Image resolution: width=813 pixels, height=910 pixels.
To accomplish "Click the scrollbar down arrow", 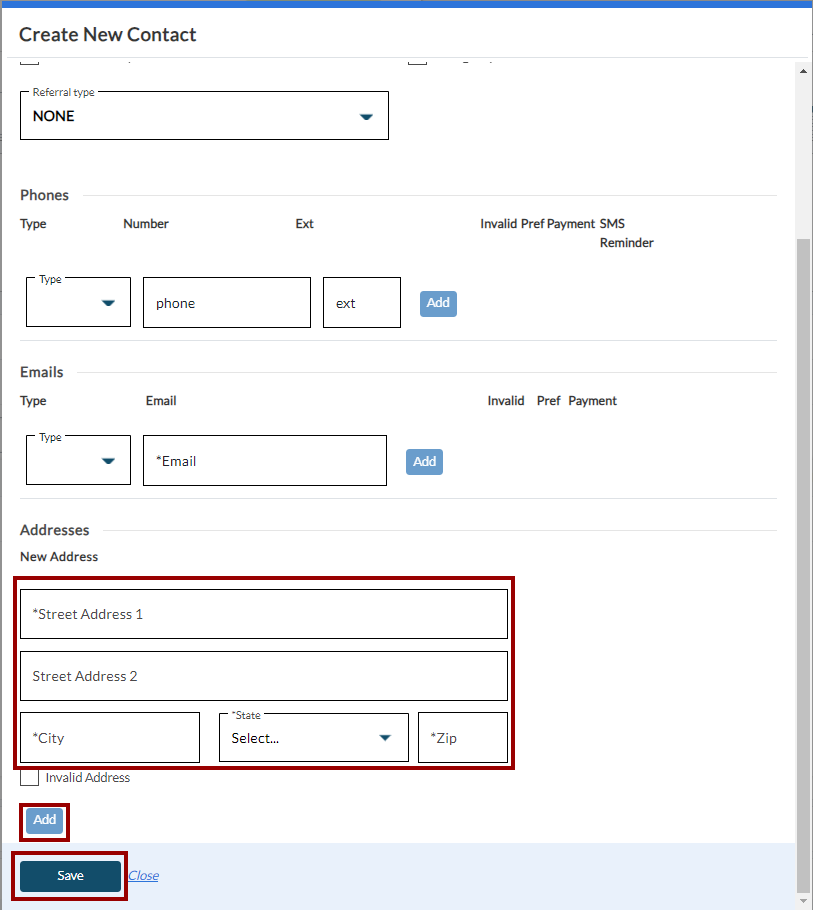I will click(x=804, y=900).
